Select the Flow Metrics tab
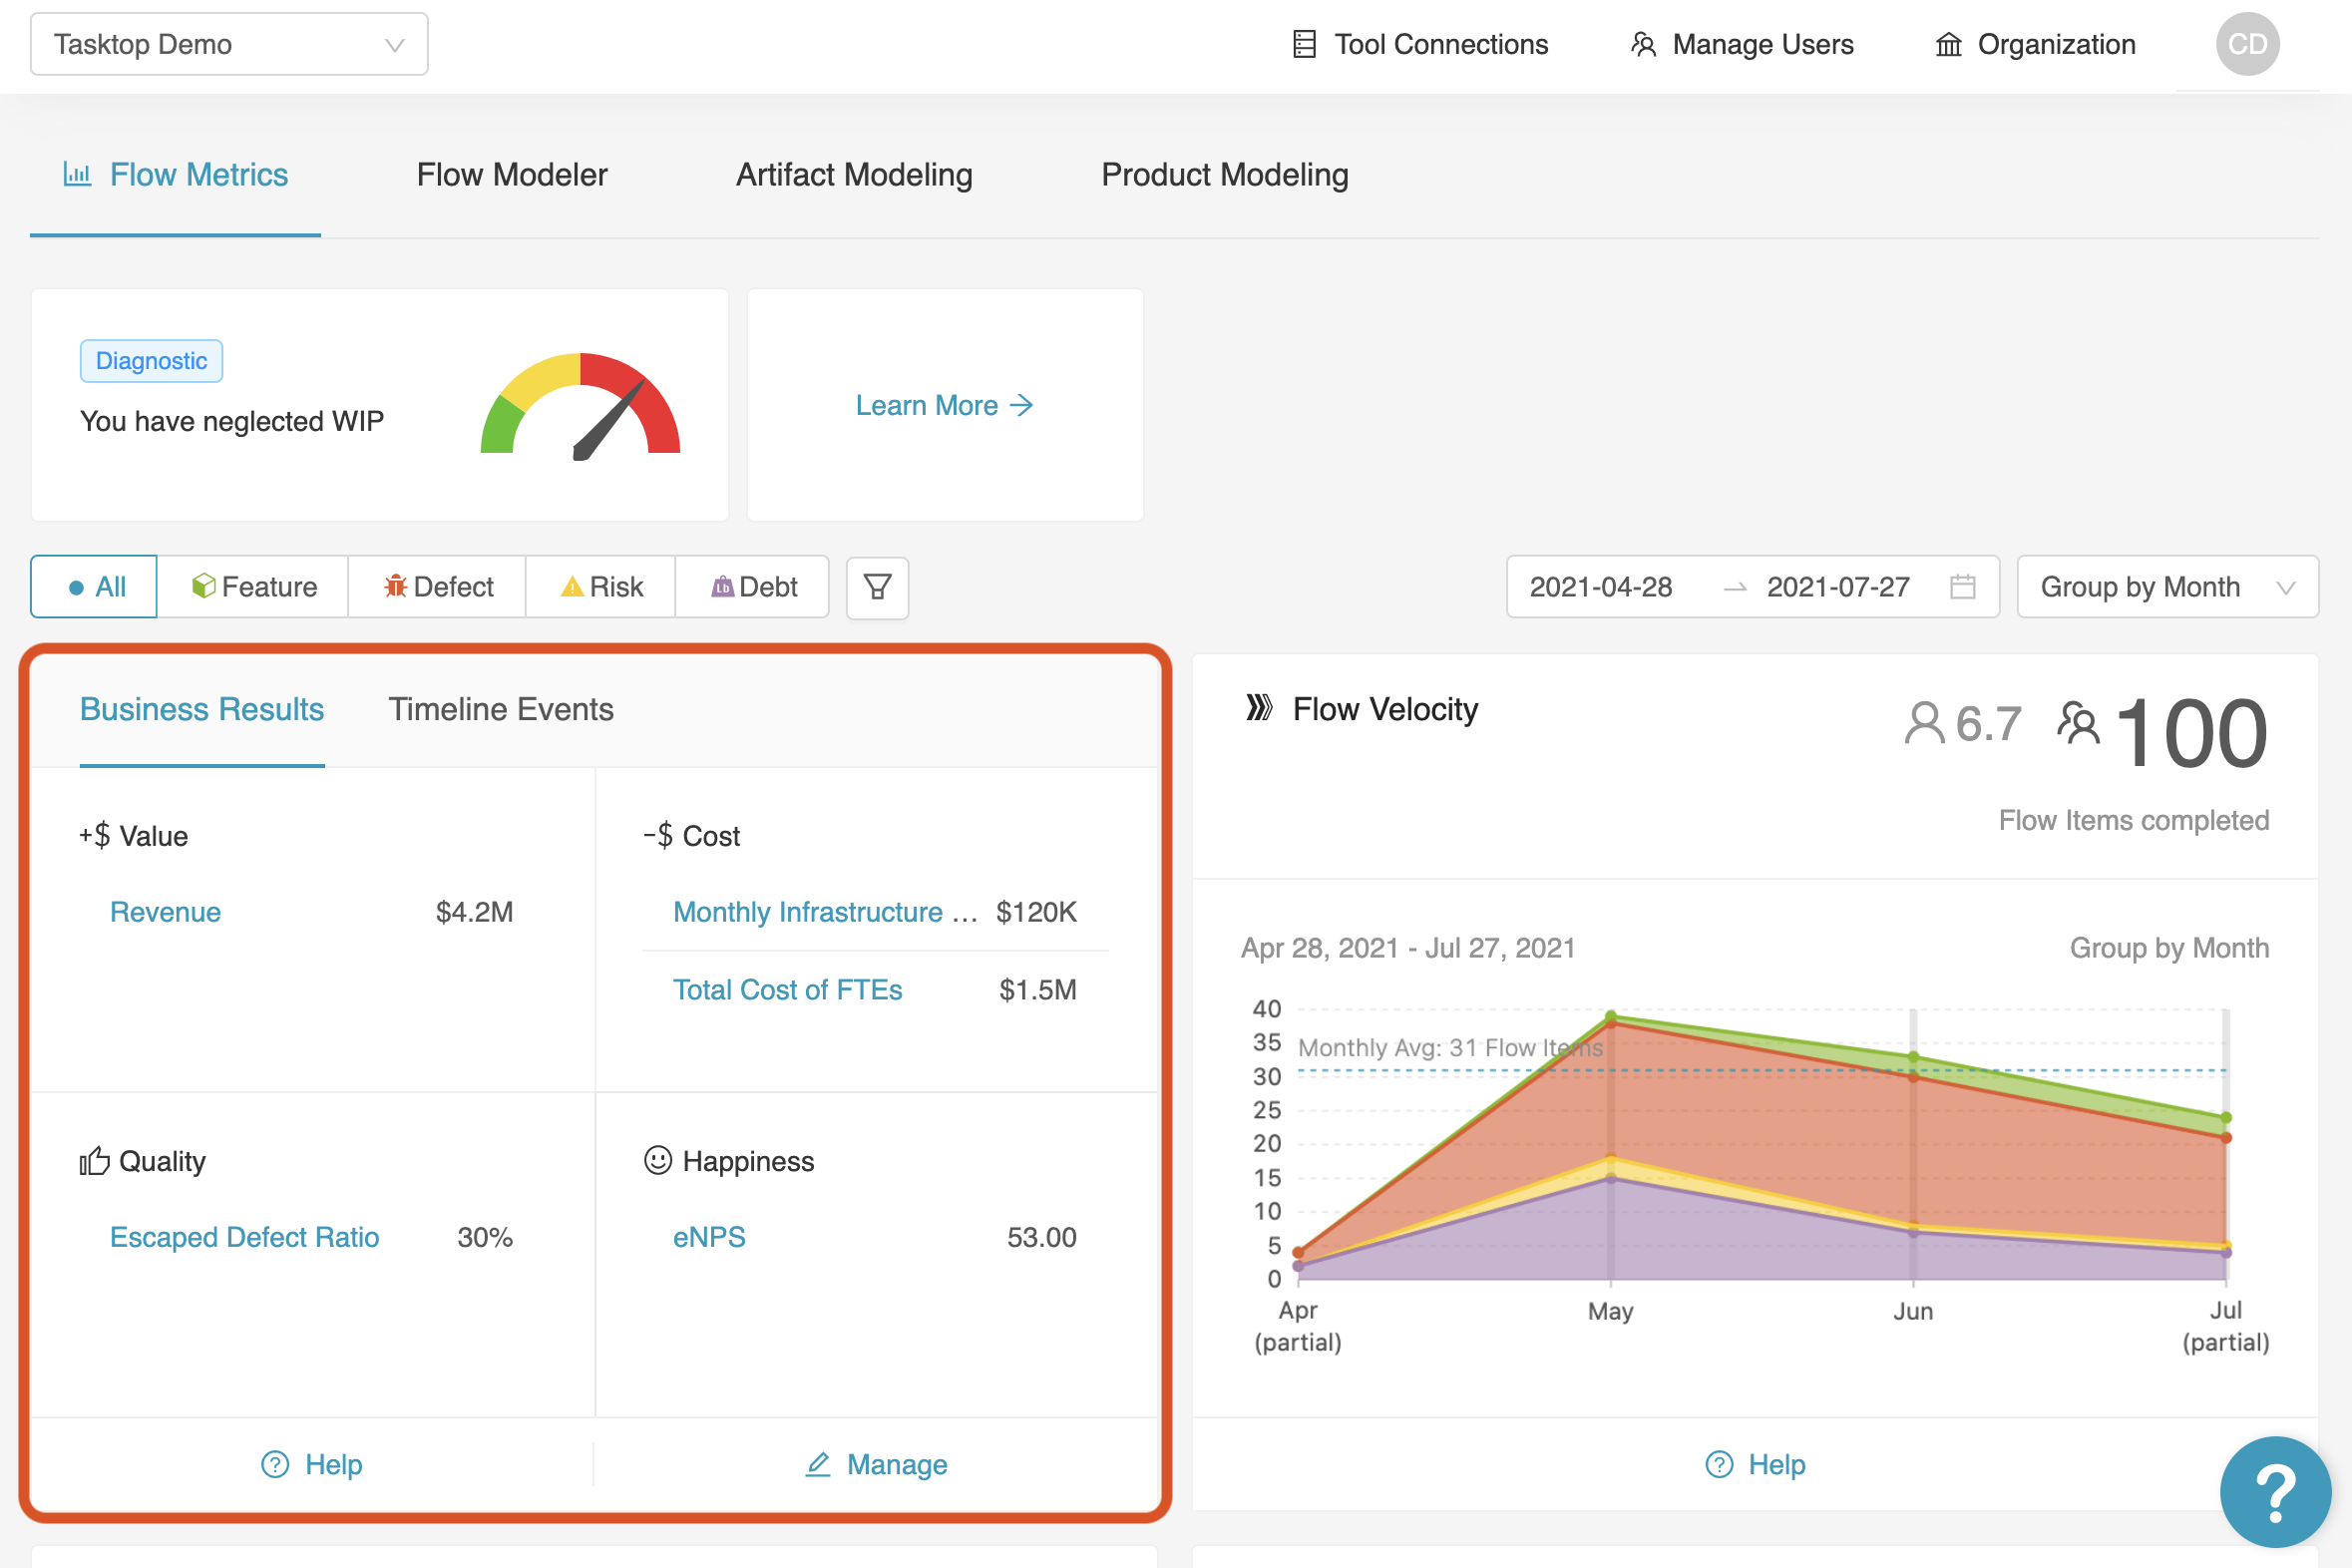 click(x=175, y=175)
